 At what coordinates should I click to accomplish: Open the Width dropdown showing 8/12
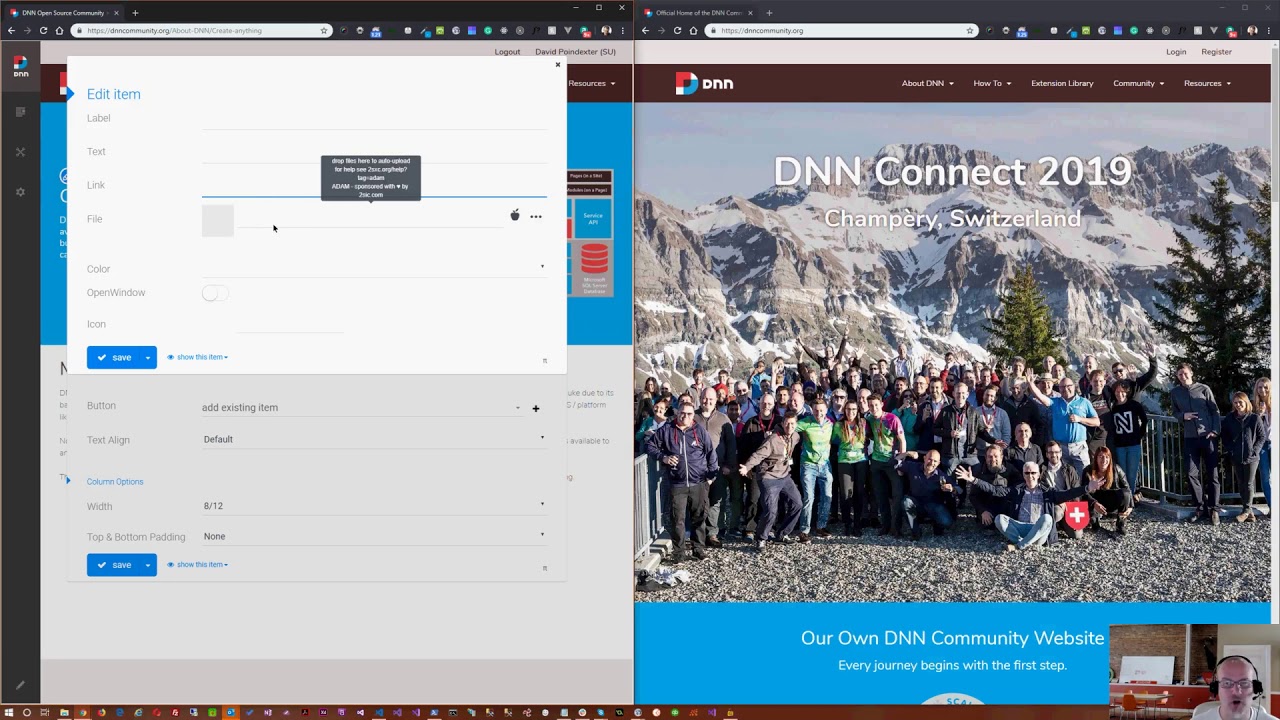(373, 506)
